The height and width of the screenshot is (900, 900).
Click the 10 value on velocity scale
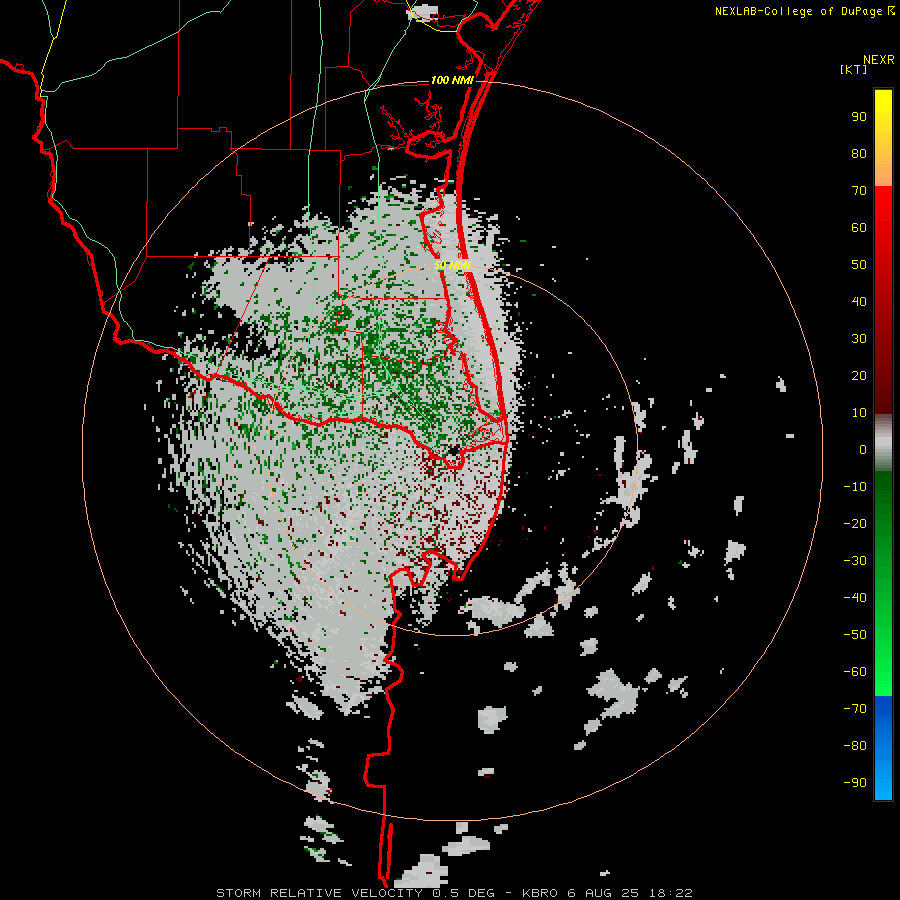click(x=859, y=413)
